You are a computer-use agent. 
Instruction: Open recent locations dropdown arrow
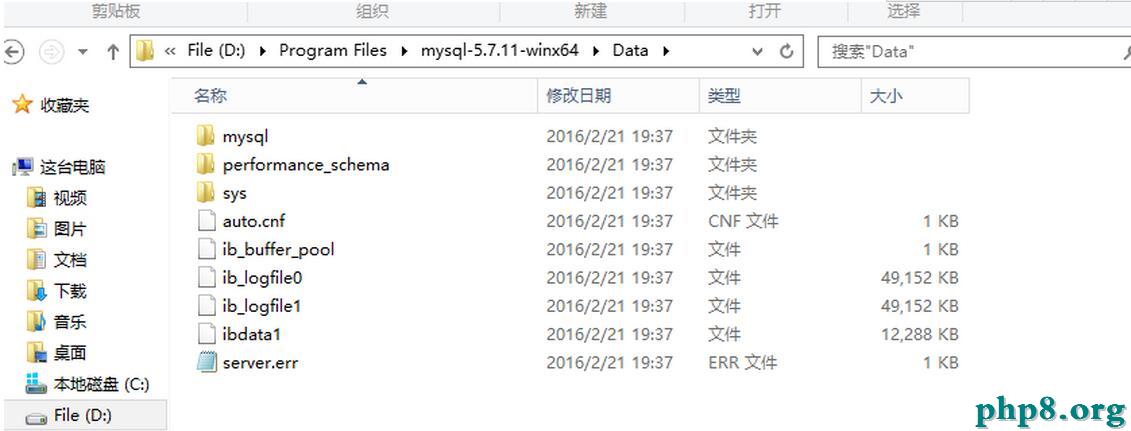click(82, 51)
